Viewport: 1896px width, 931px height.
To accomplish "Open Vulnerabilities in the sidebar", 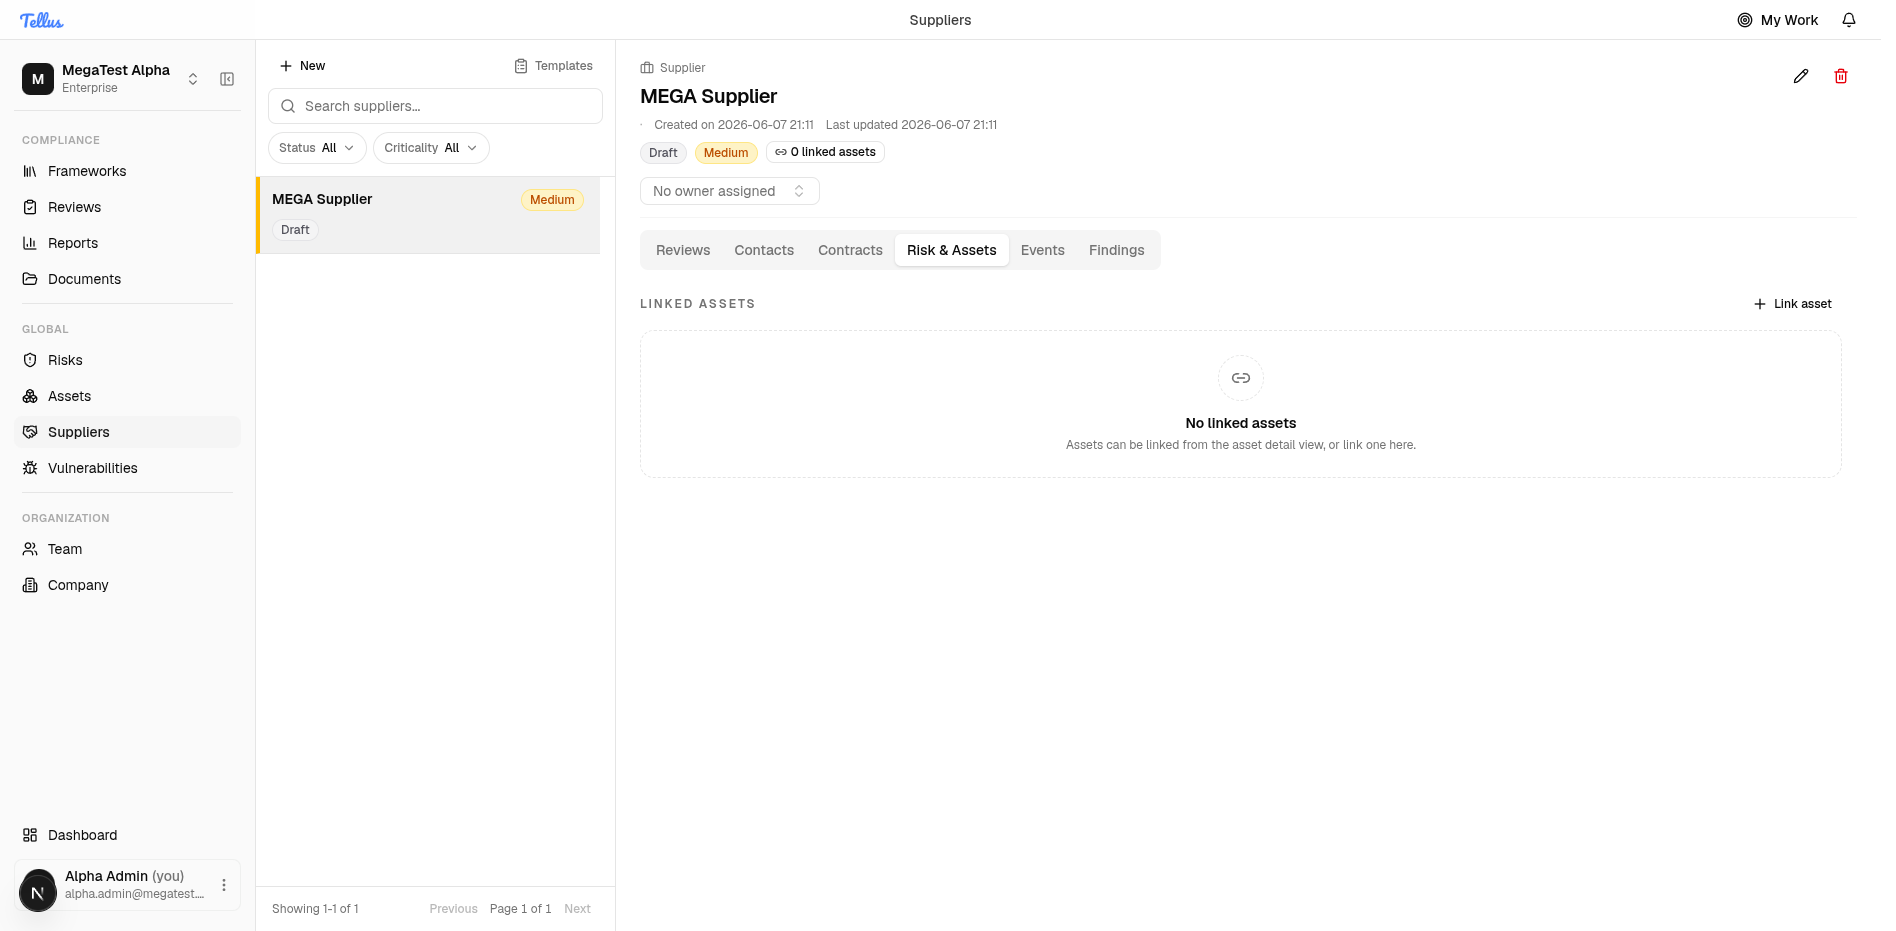I will point(127,468).
